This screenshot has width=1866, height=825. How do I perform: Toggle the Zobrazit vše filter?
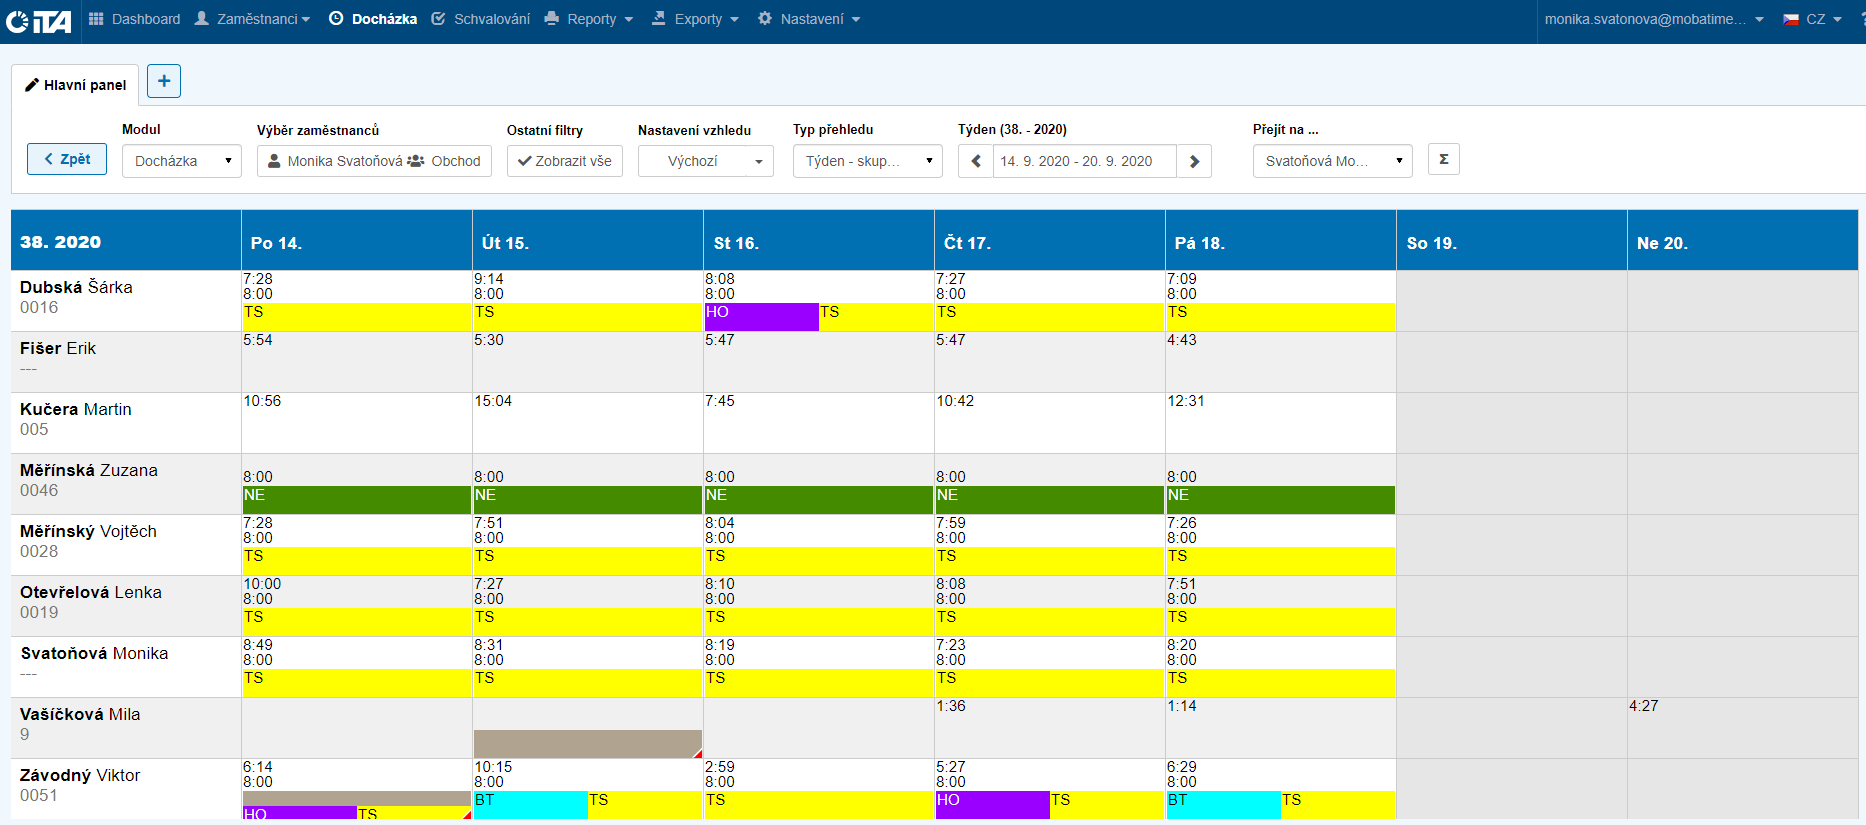(564, 161)
